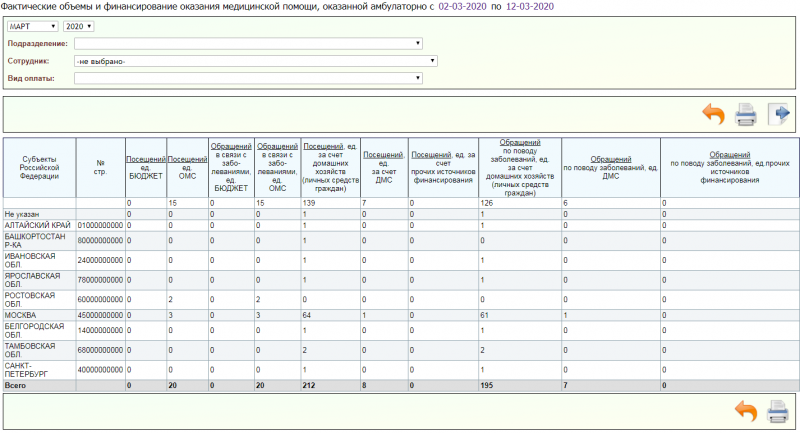Expand the Вид оплаты dropdown
Screen dimensions: 800x433
(x=248, y=78)
